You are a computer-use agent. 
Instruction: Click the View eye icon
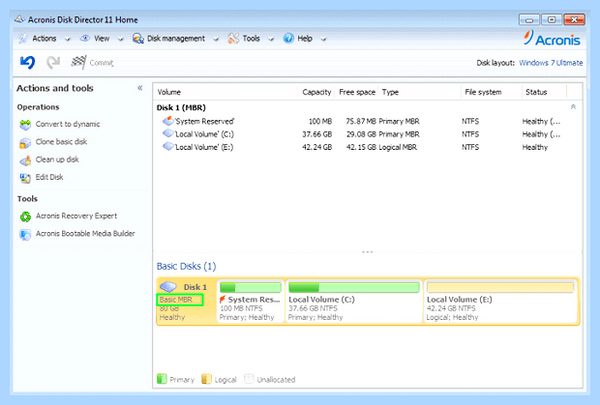[85, 38]
